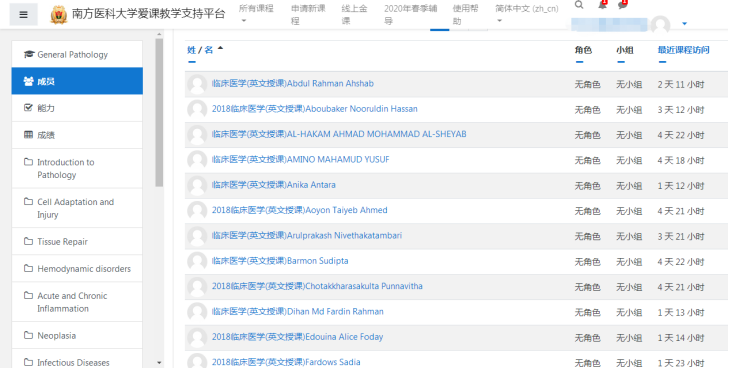Open the 成绩 grades grid item
This screenshot has width=729, height=369.
point(77,135)
